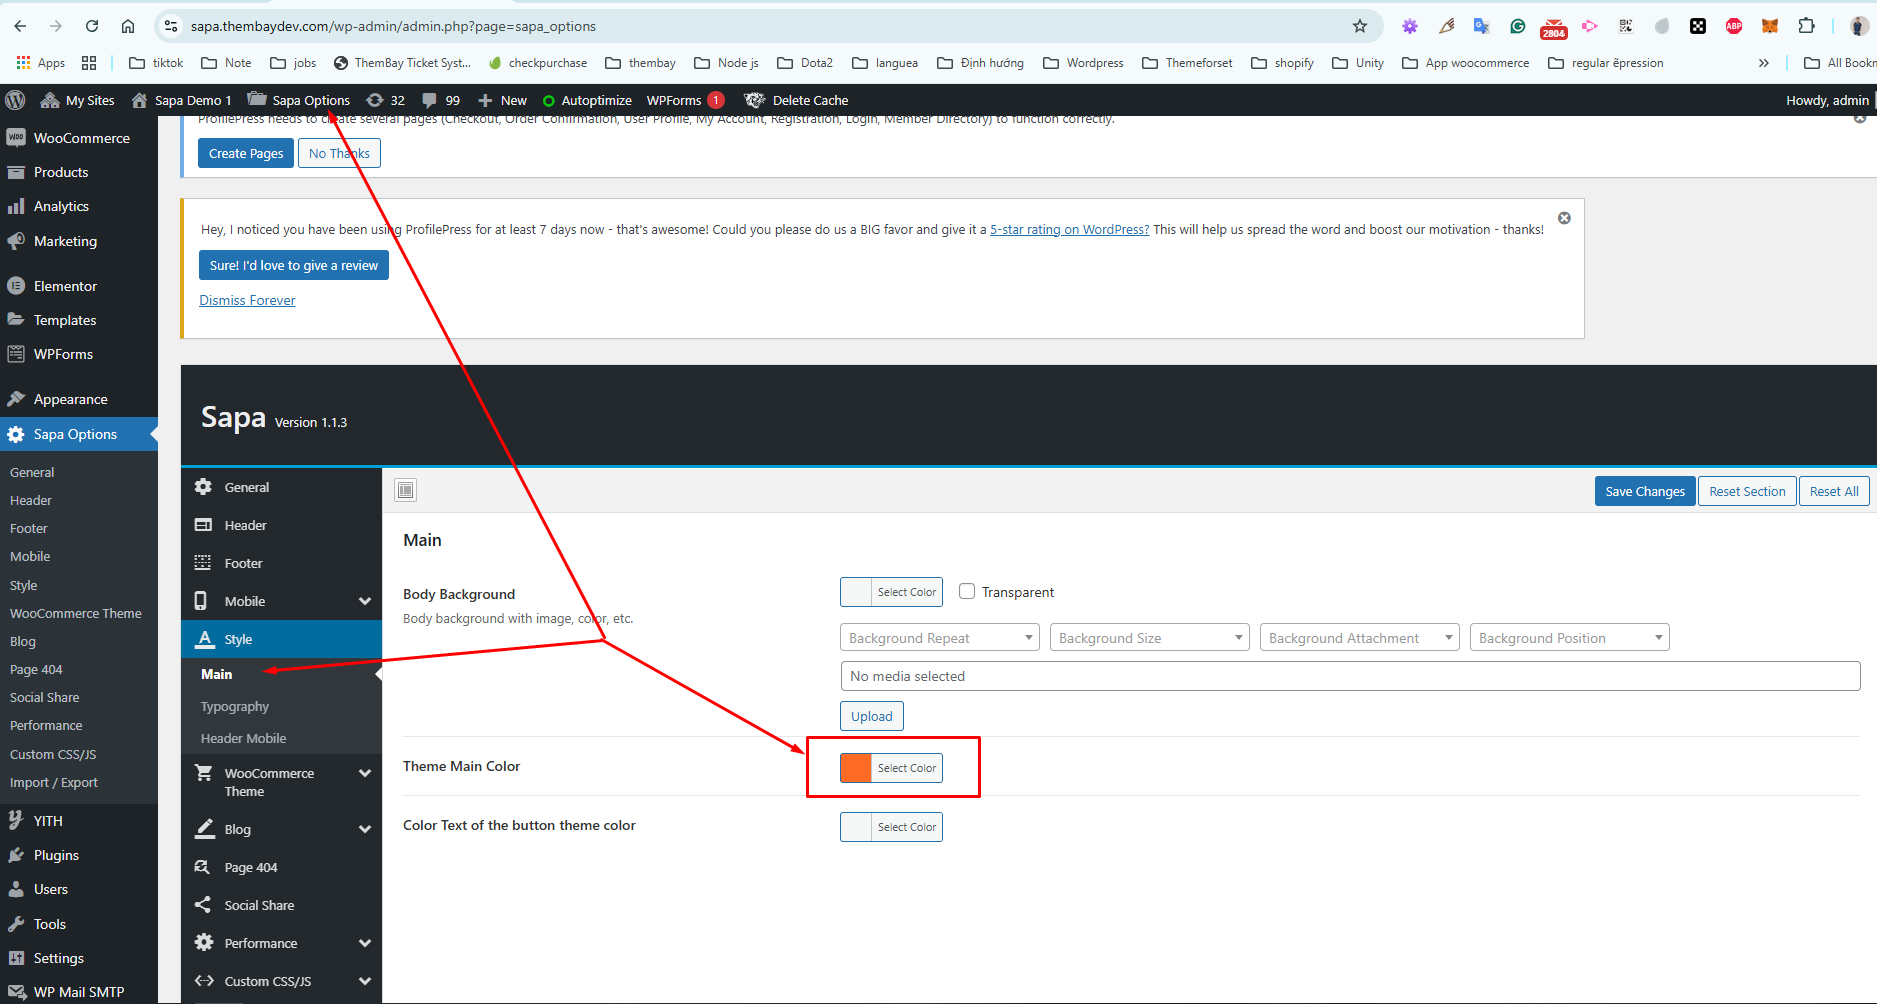Open Header tab in Sapa panel
This screenshot has width=1877, height=1004.
(282, 525)
